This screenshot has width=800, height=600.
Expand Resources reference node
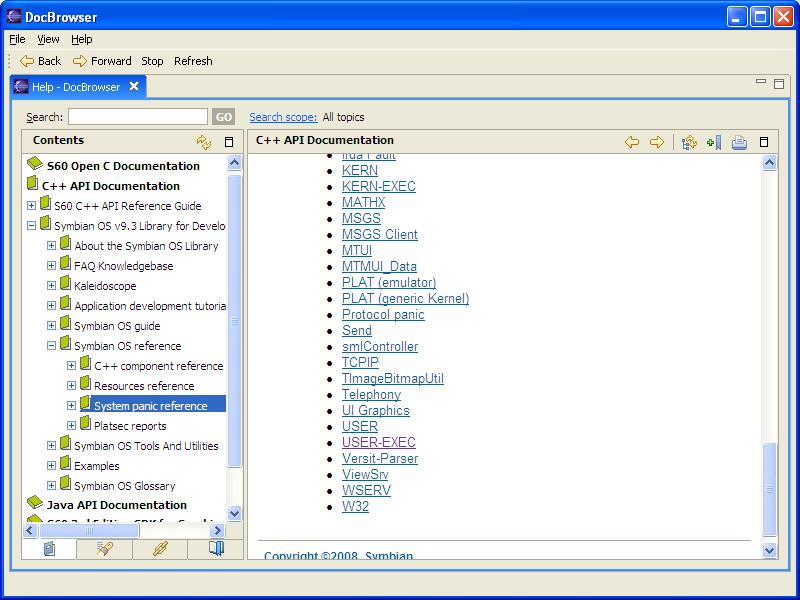[71, 385]
